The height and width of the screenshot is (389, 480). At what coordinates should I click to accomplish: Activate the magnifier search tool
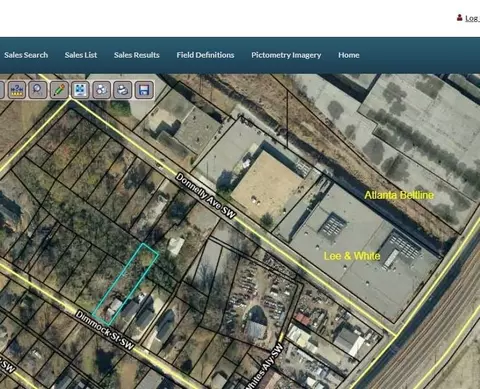(37, 90)
